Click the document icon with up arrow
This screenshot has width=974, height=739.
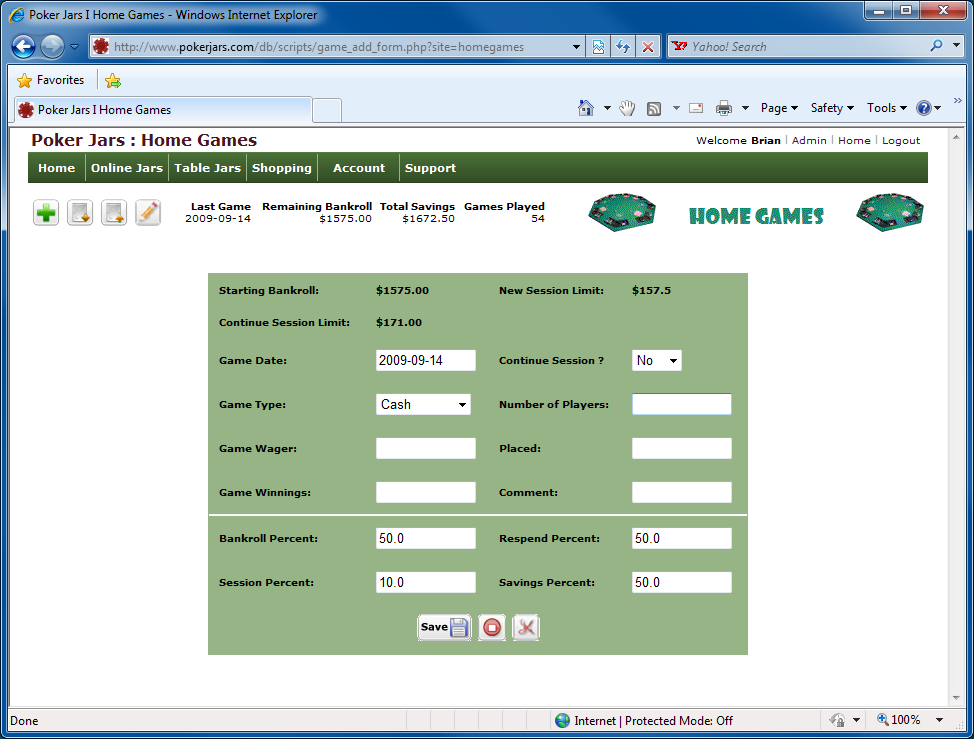pyautogui.click(x=114, y=213)
